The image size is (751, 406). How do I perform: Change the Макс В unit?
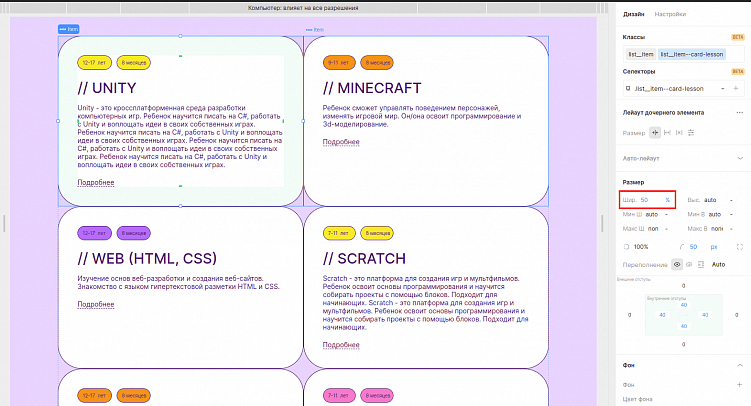[x=731, y=229]
